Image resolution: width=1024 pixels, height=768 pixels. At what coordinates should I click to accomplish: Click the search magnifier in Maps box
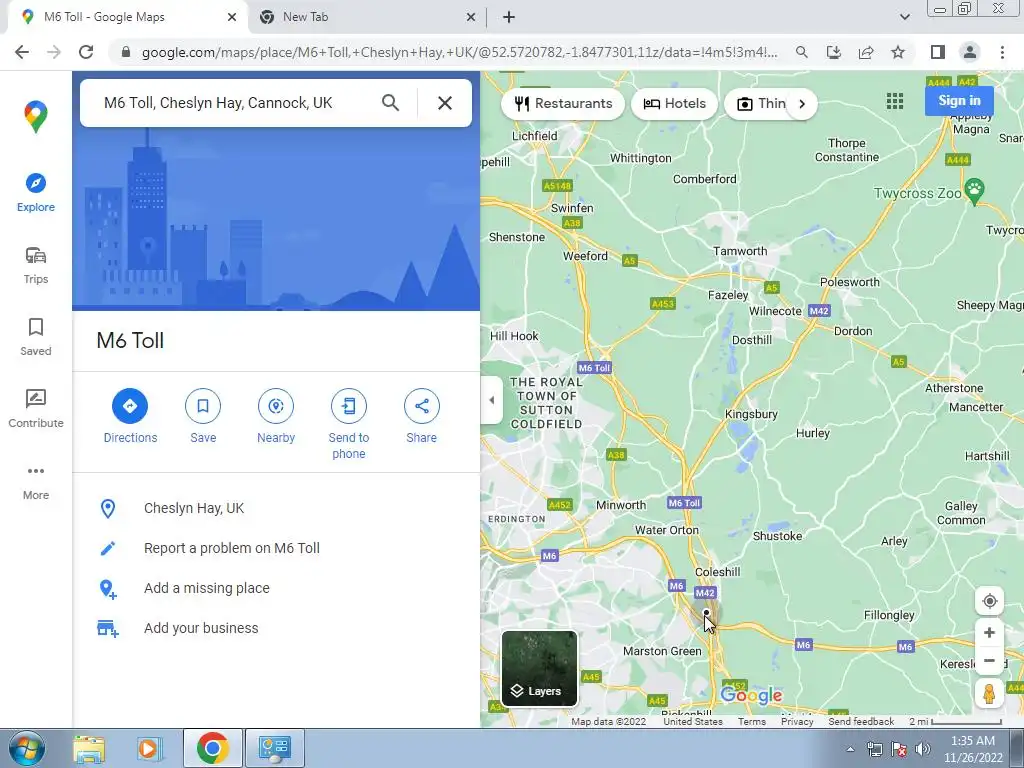[x=391, y=103]
